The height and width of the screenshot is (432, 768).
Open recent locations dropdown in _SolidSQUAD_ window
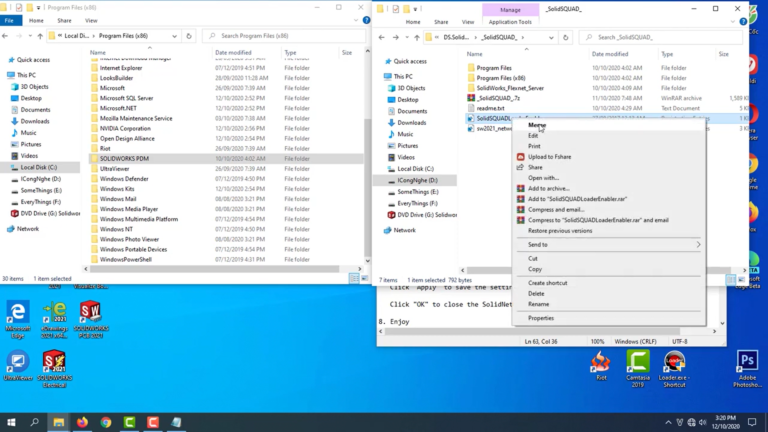point(407,37)
